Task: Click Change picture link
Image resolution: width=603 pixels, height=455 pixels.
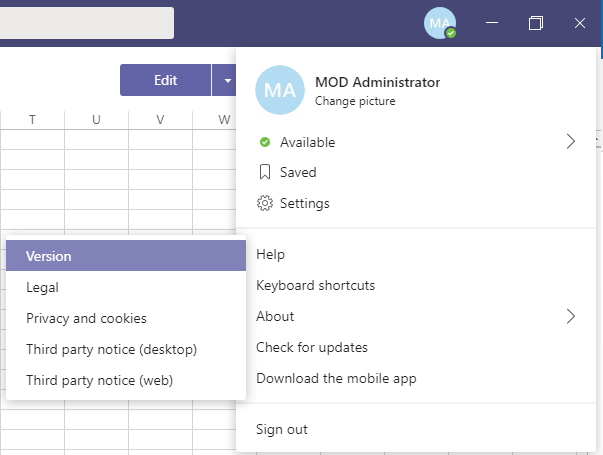Action: [355, 101]
